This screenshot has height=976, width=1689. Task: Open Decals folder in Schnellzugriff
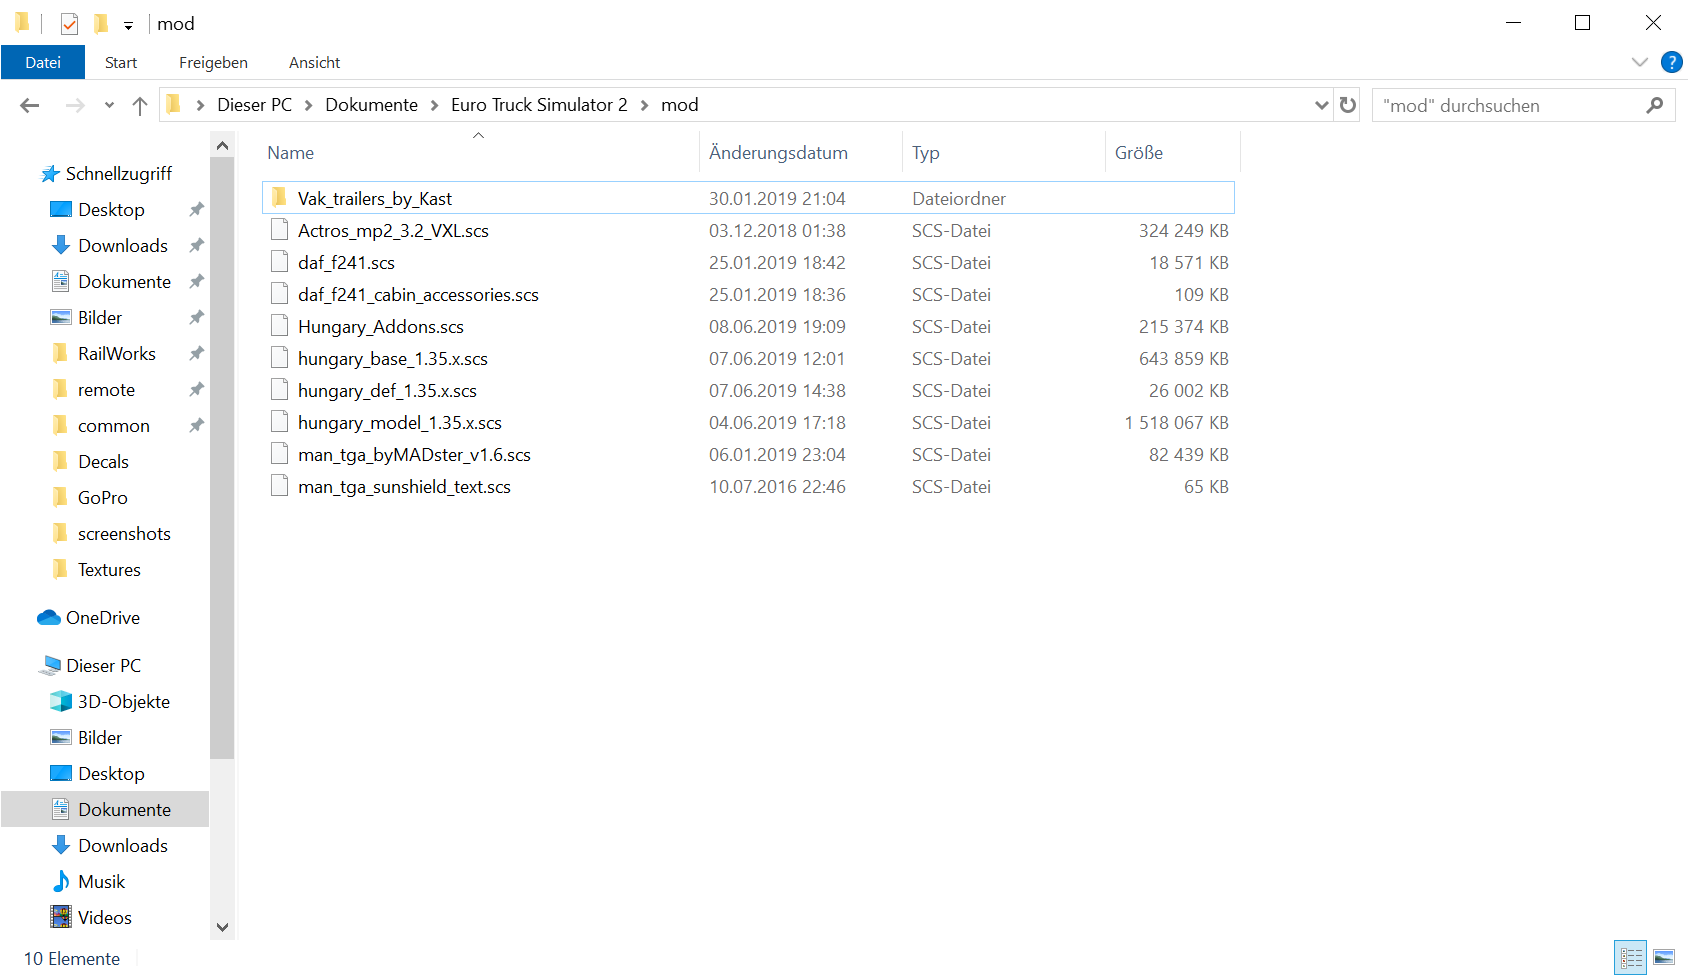105,461
